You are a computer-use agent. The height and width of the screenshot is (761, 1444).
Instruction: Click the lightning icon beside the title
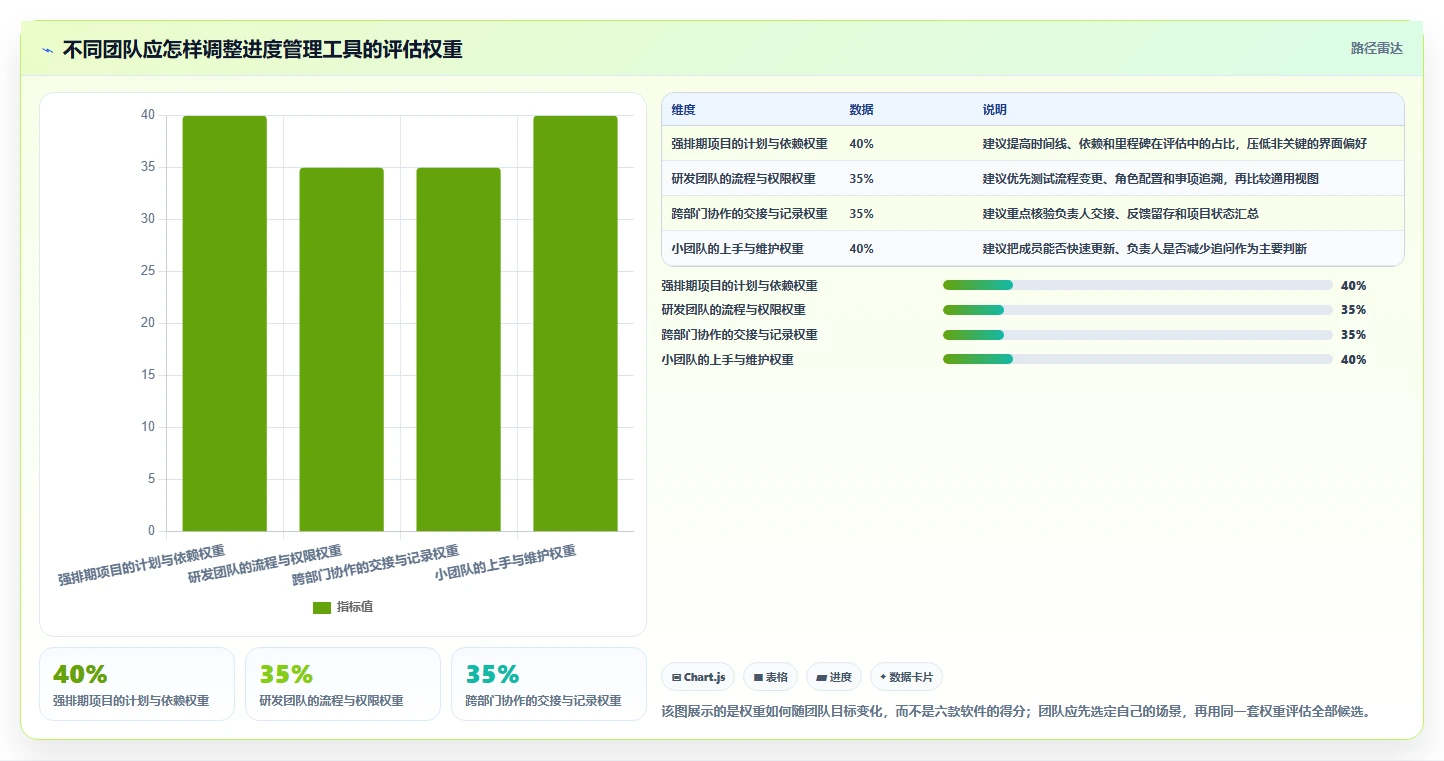[47, 50]
